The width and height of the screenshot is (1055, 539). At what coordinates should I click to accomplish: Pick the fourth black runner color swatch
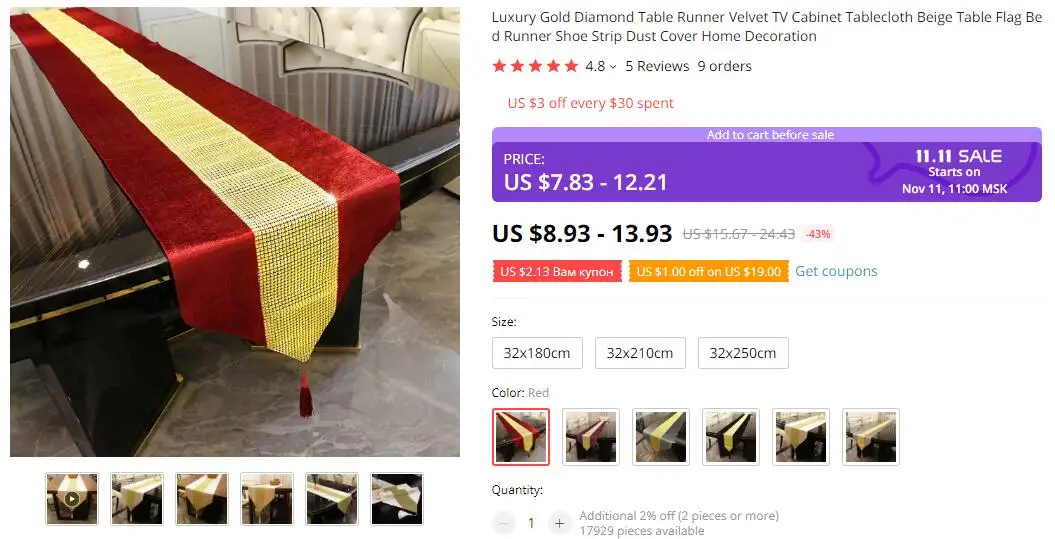(x=731, y=437)
